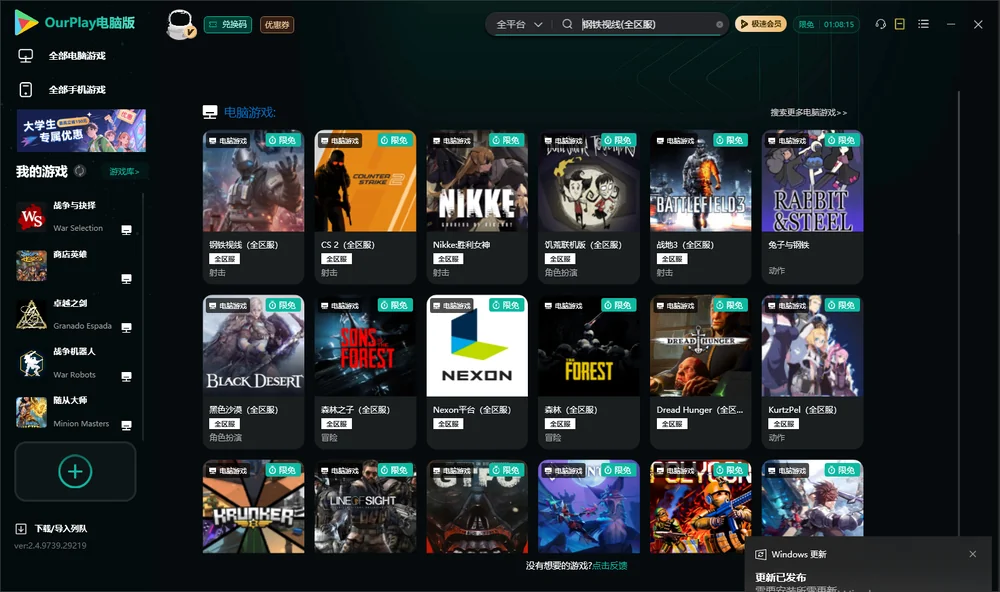Click the 兑换码 redeem code button
This screenshot has width=1000, height=592.
[228, 24]
